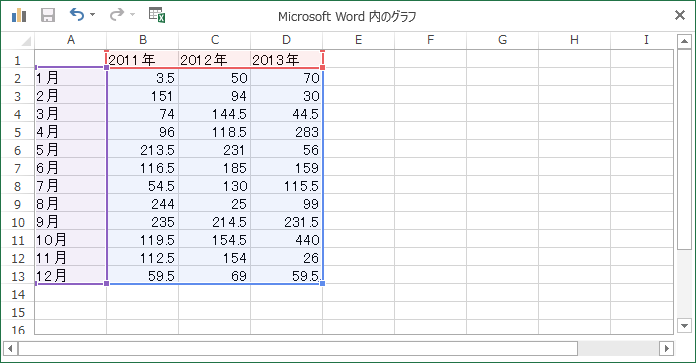Click the blue range handle below 59.5
Screen dimensions: 696x363
point(322,283)
